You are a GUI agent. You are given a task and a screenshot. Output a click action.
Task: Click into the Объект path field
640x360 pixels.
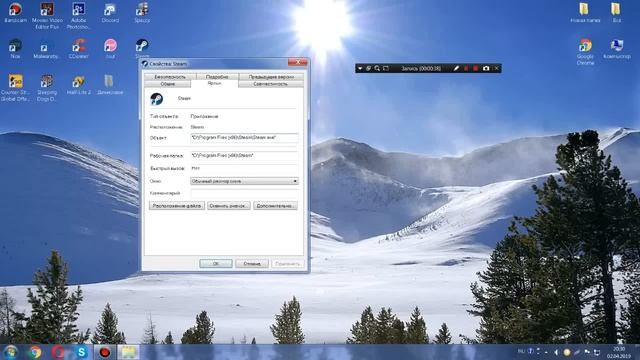coord(244,138)
